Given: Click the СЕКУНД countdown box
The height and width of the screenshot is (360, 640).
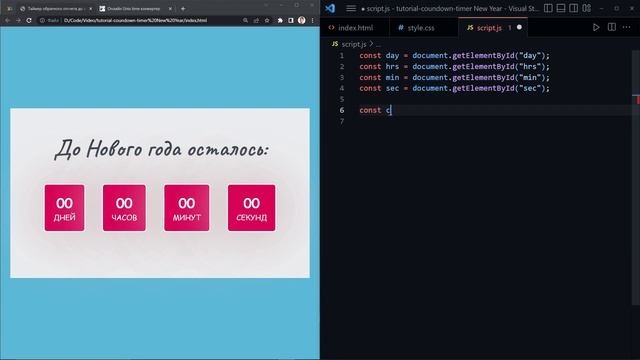Looking at the screenshot, I should [x=251, y=208].
